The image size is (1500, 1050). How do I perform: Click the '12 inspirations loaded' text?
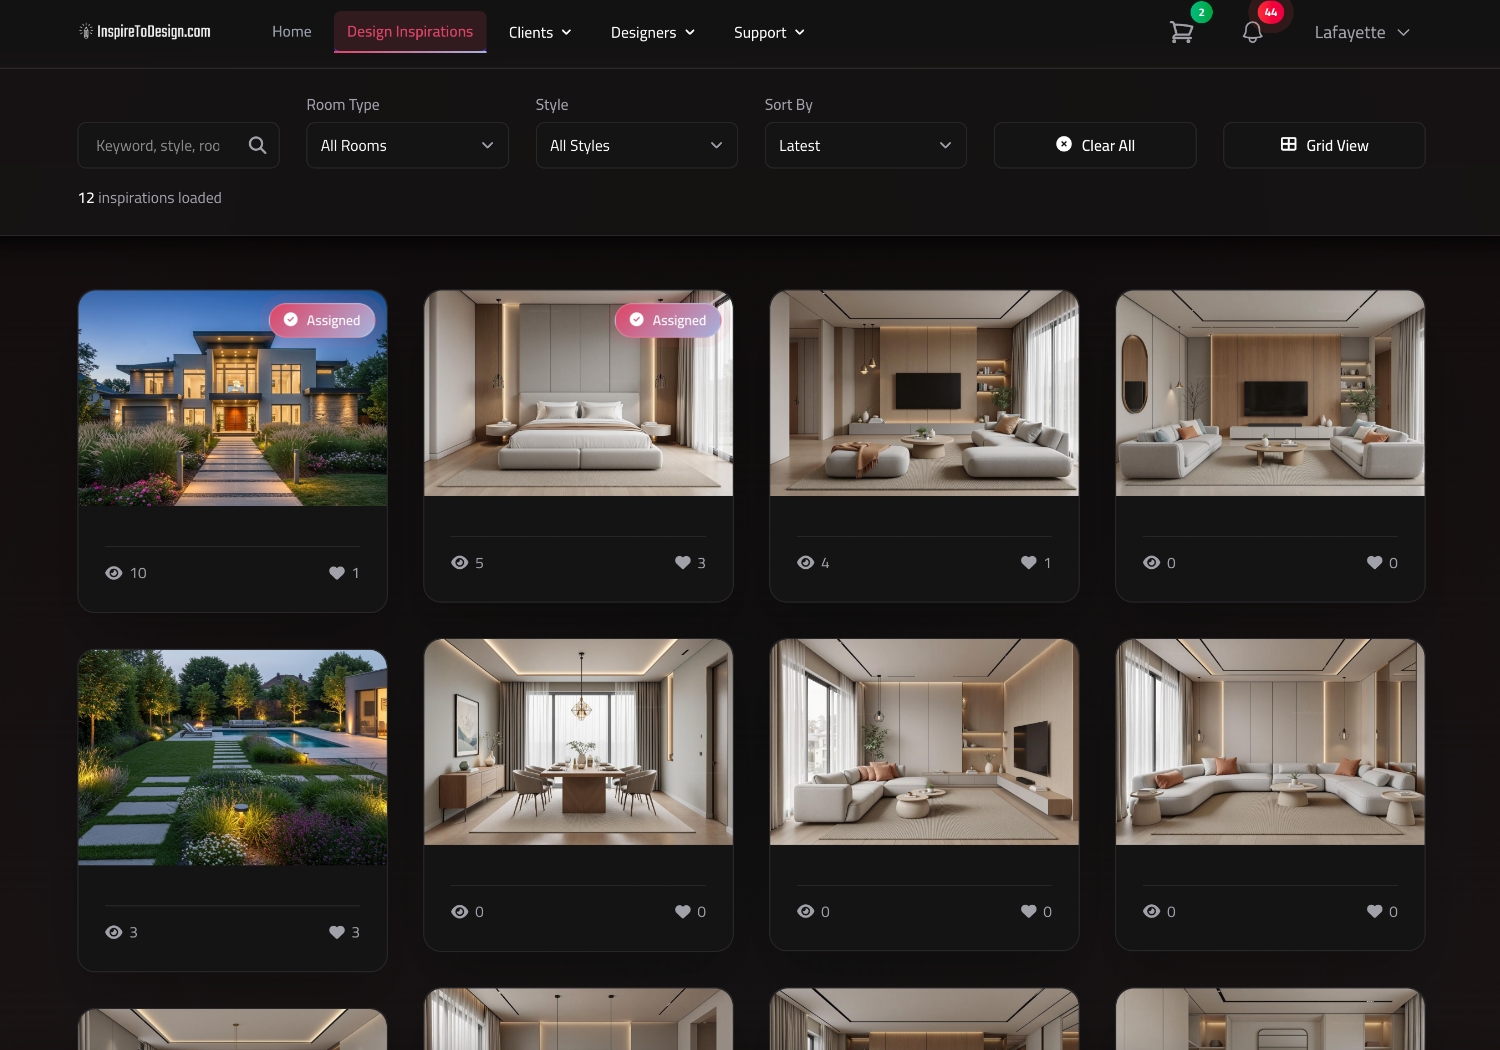click(x=150, y=198)
